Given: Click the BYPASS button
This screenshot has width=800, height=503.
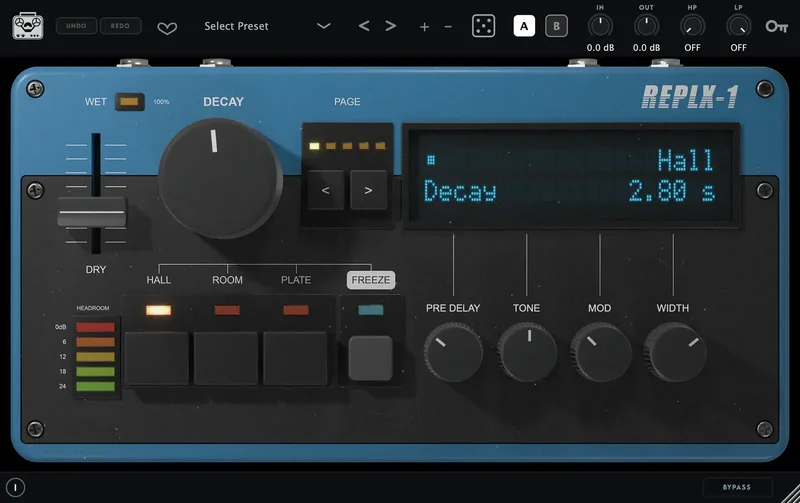Looking at the screenshot, I should pos(737,487).
